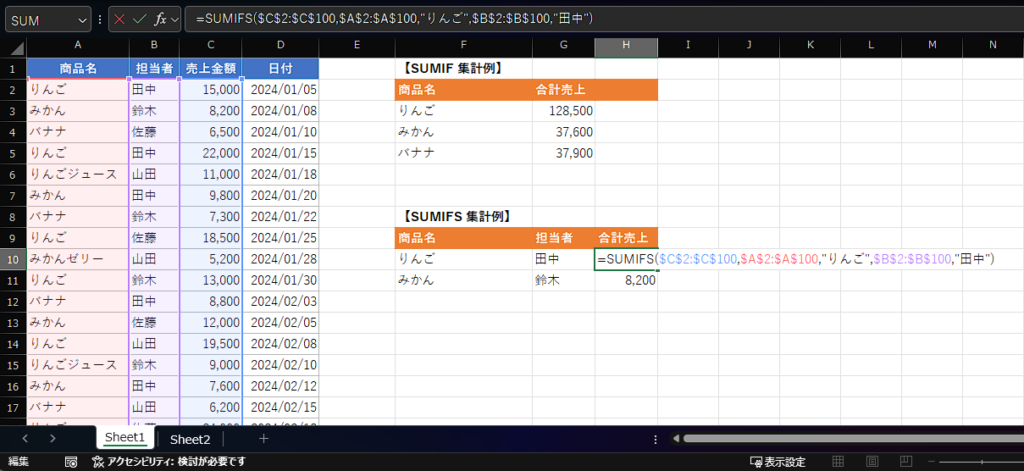
Task: Open the macro recording icon in status bar
Action: [x=71, y=462]
